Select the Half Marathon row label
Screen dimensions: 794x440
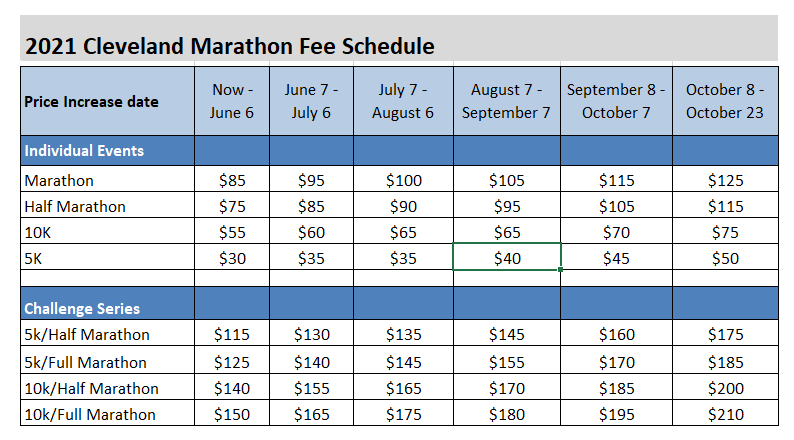(x=75, y=206)
